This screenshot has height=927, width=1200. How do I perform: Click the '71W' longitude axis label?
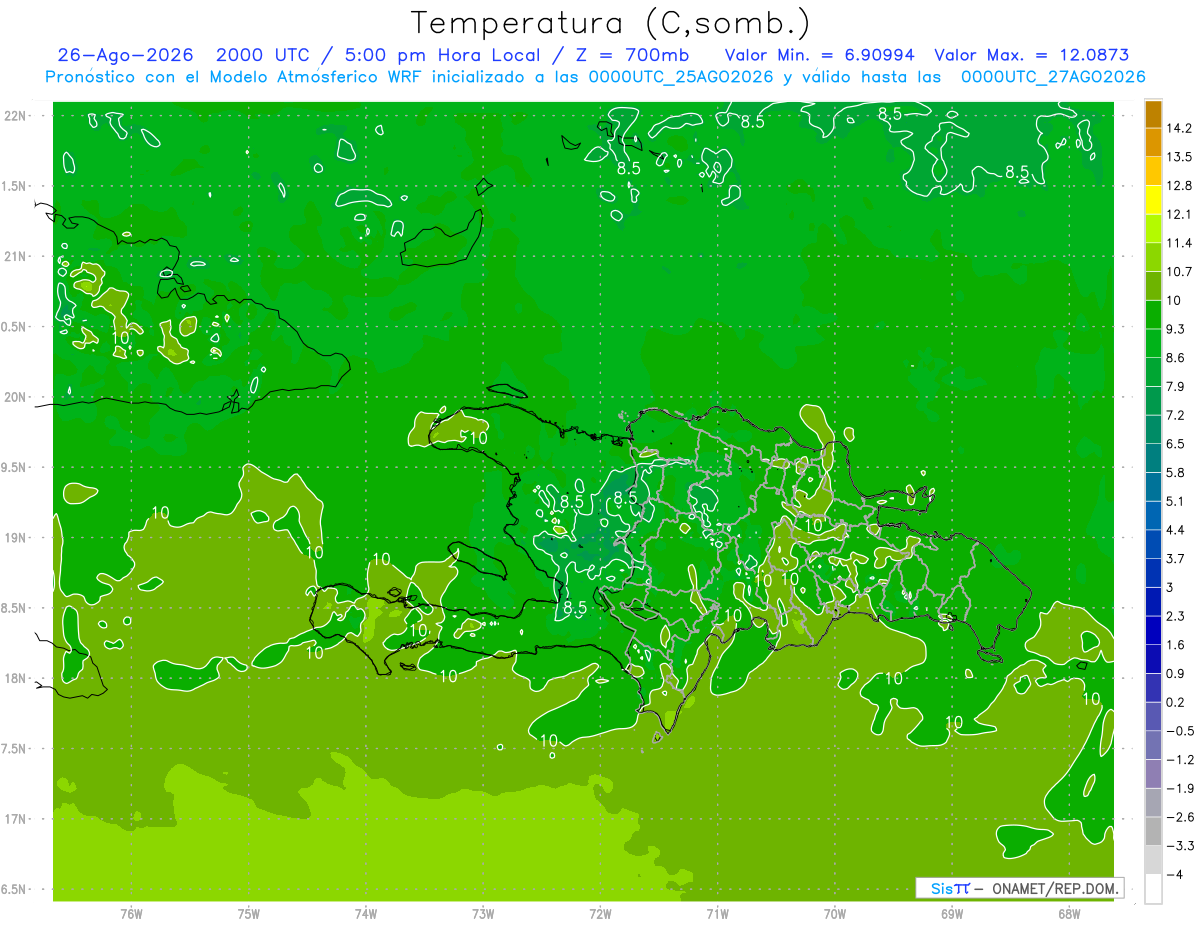tap(717, 914)
